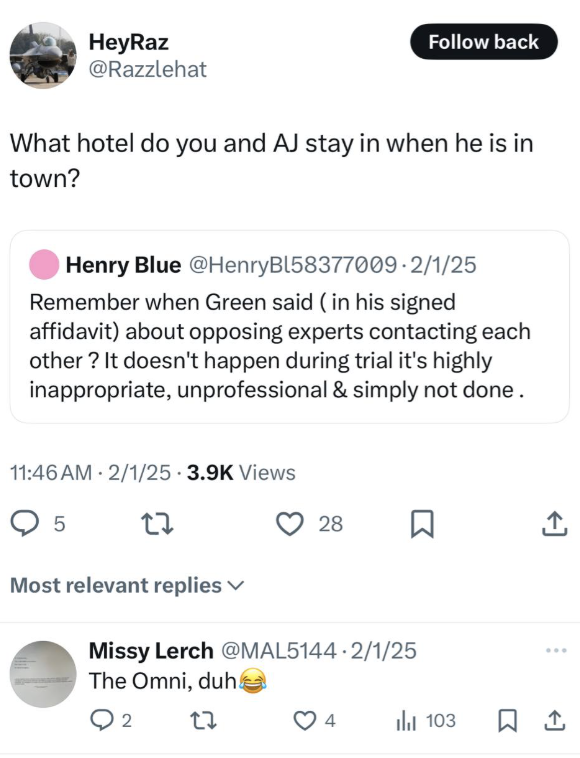
Task: Share HeyRaz's post via upload icon
Action: tap(554, 524)
